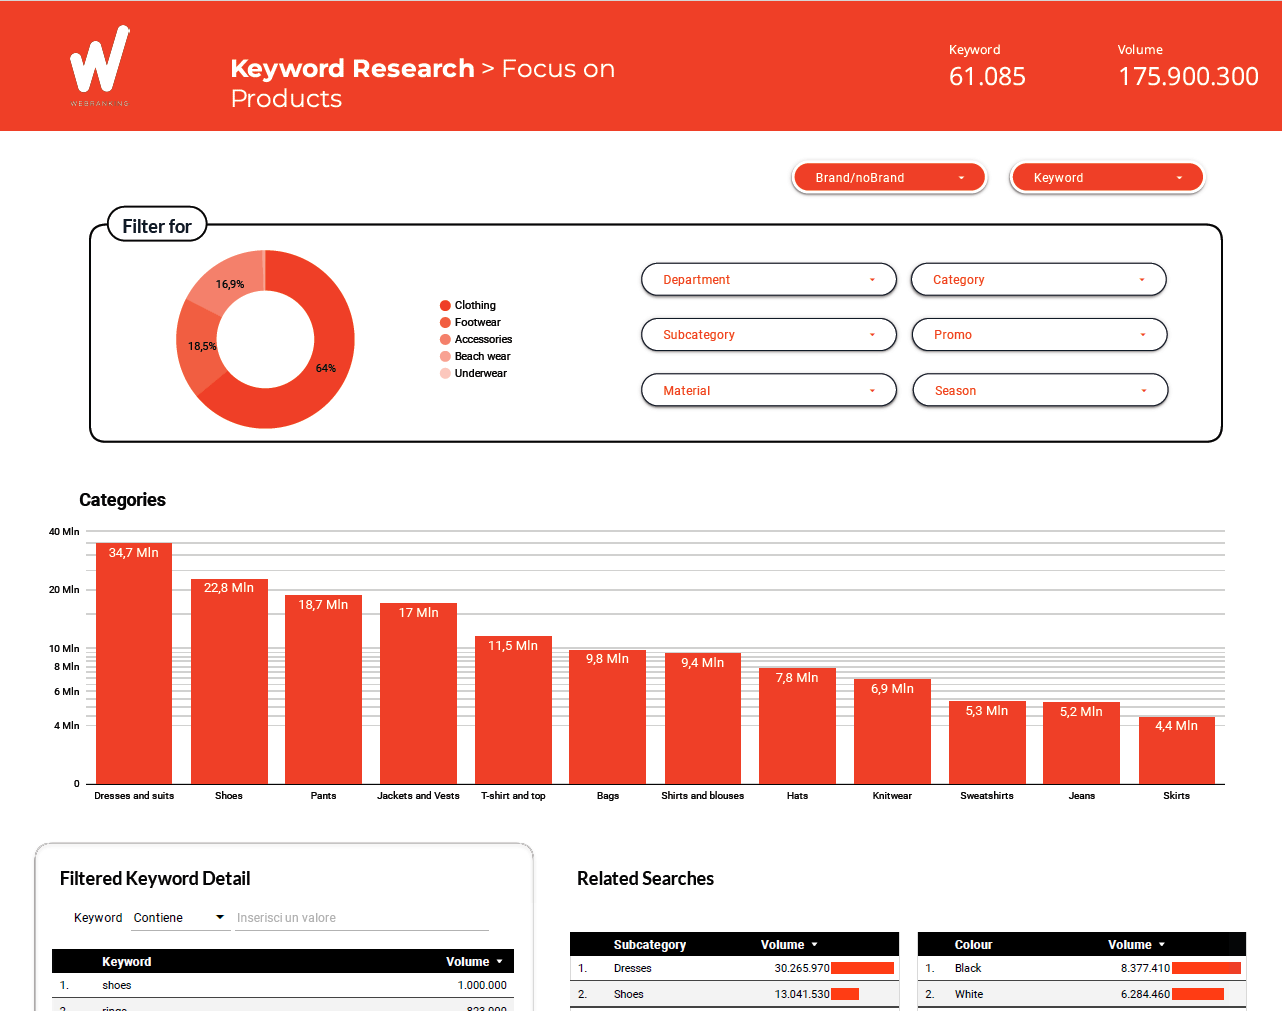Image resolution: width=1282 pixels, height=1011 pixels.
Task: Click the Footwear legend dot
Action: pyautogui.click(x=443, y=322)
